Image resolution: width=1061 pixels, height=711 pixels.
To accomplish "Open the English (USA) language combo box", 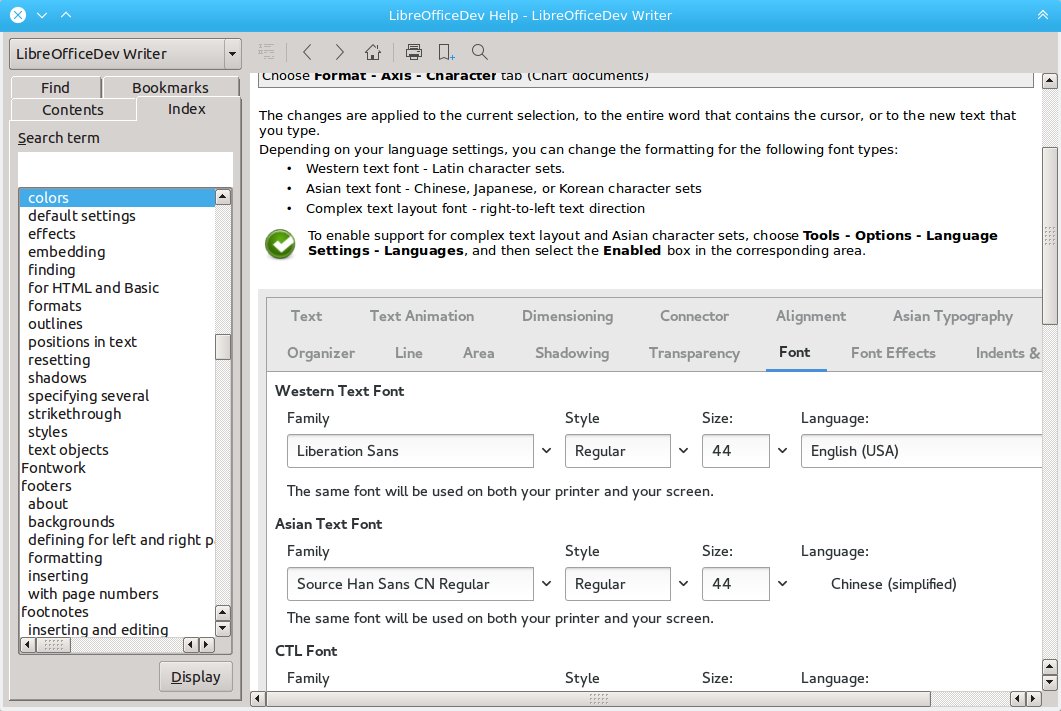I will [921, 451].
